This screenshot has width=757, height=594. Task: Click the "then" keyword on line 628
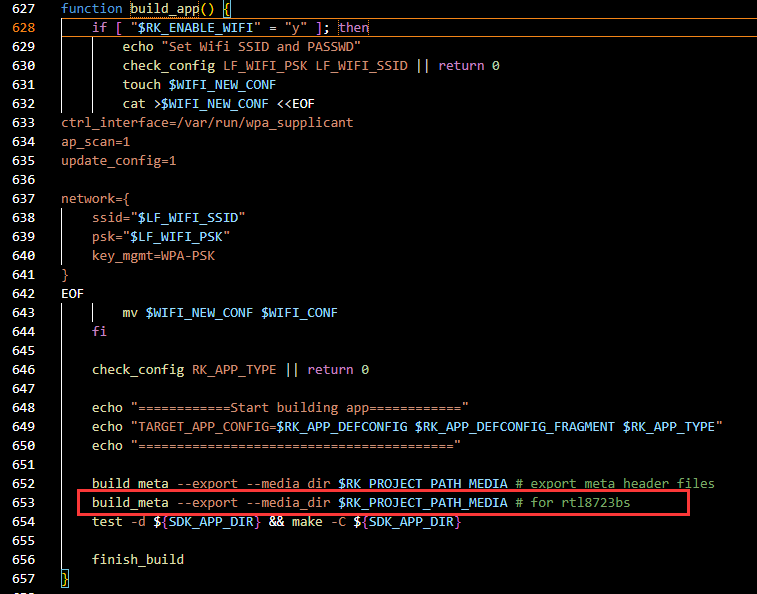coord(353,28)
